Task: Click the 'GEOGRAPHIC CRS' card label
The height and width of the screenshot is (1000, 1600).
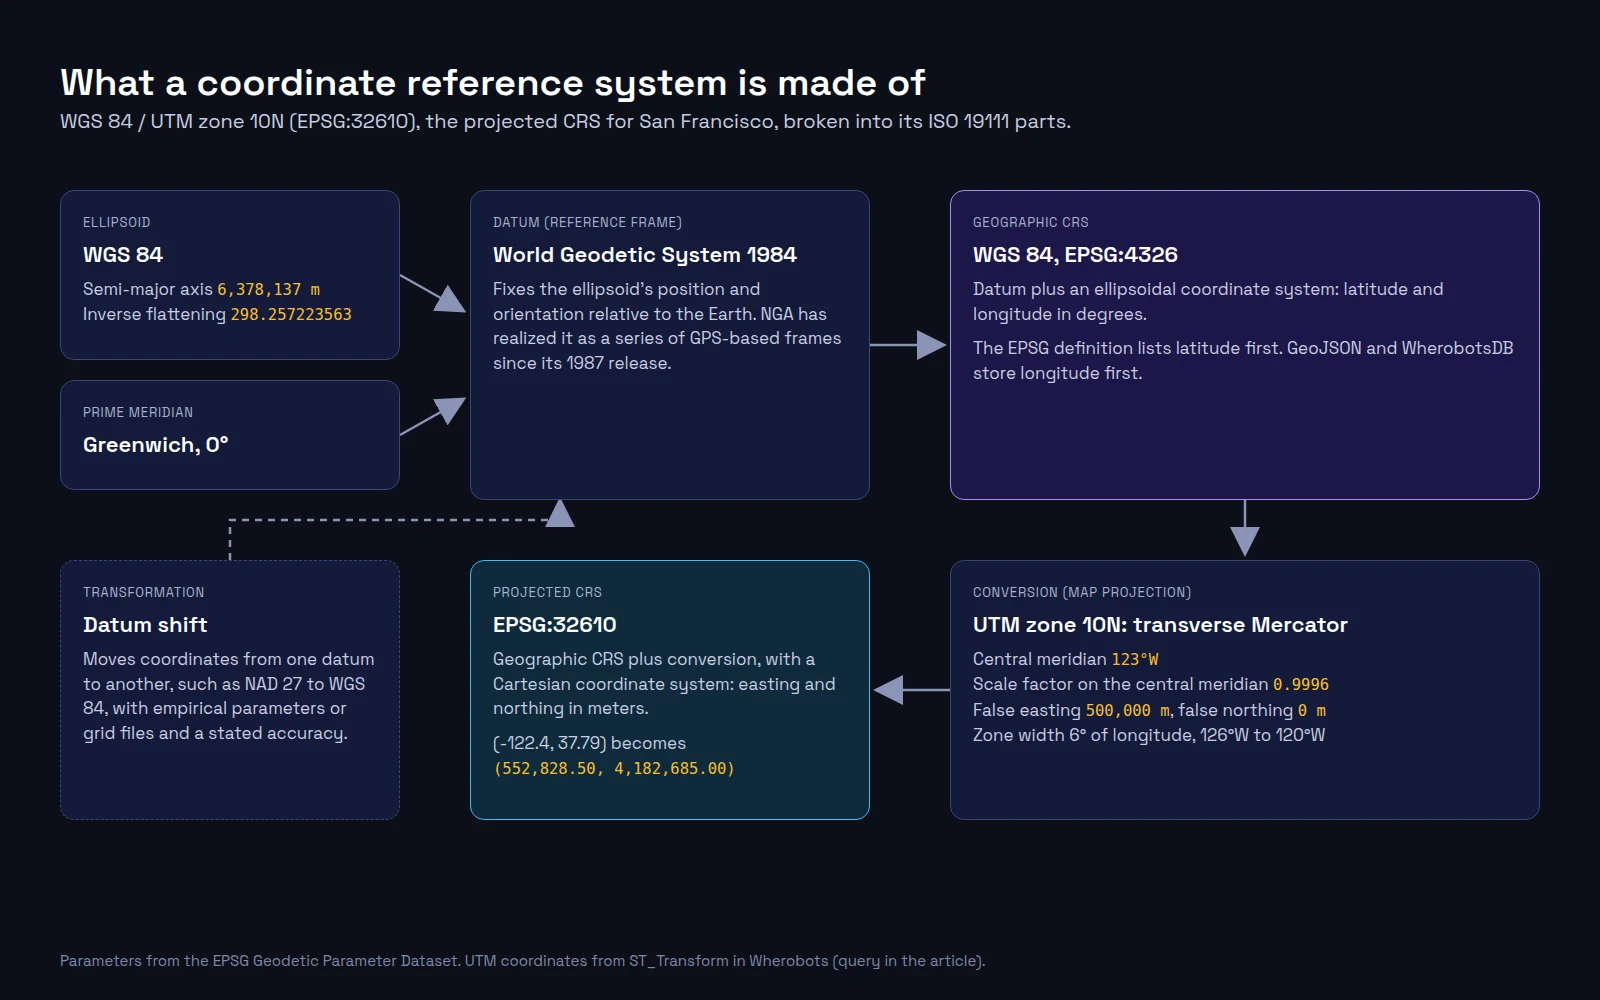Action: point(1031,222)
